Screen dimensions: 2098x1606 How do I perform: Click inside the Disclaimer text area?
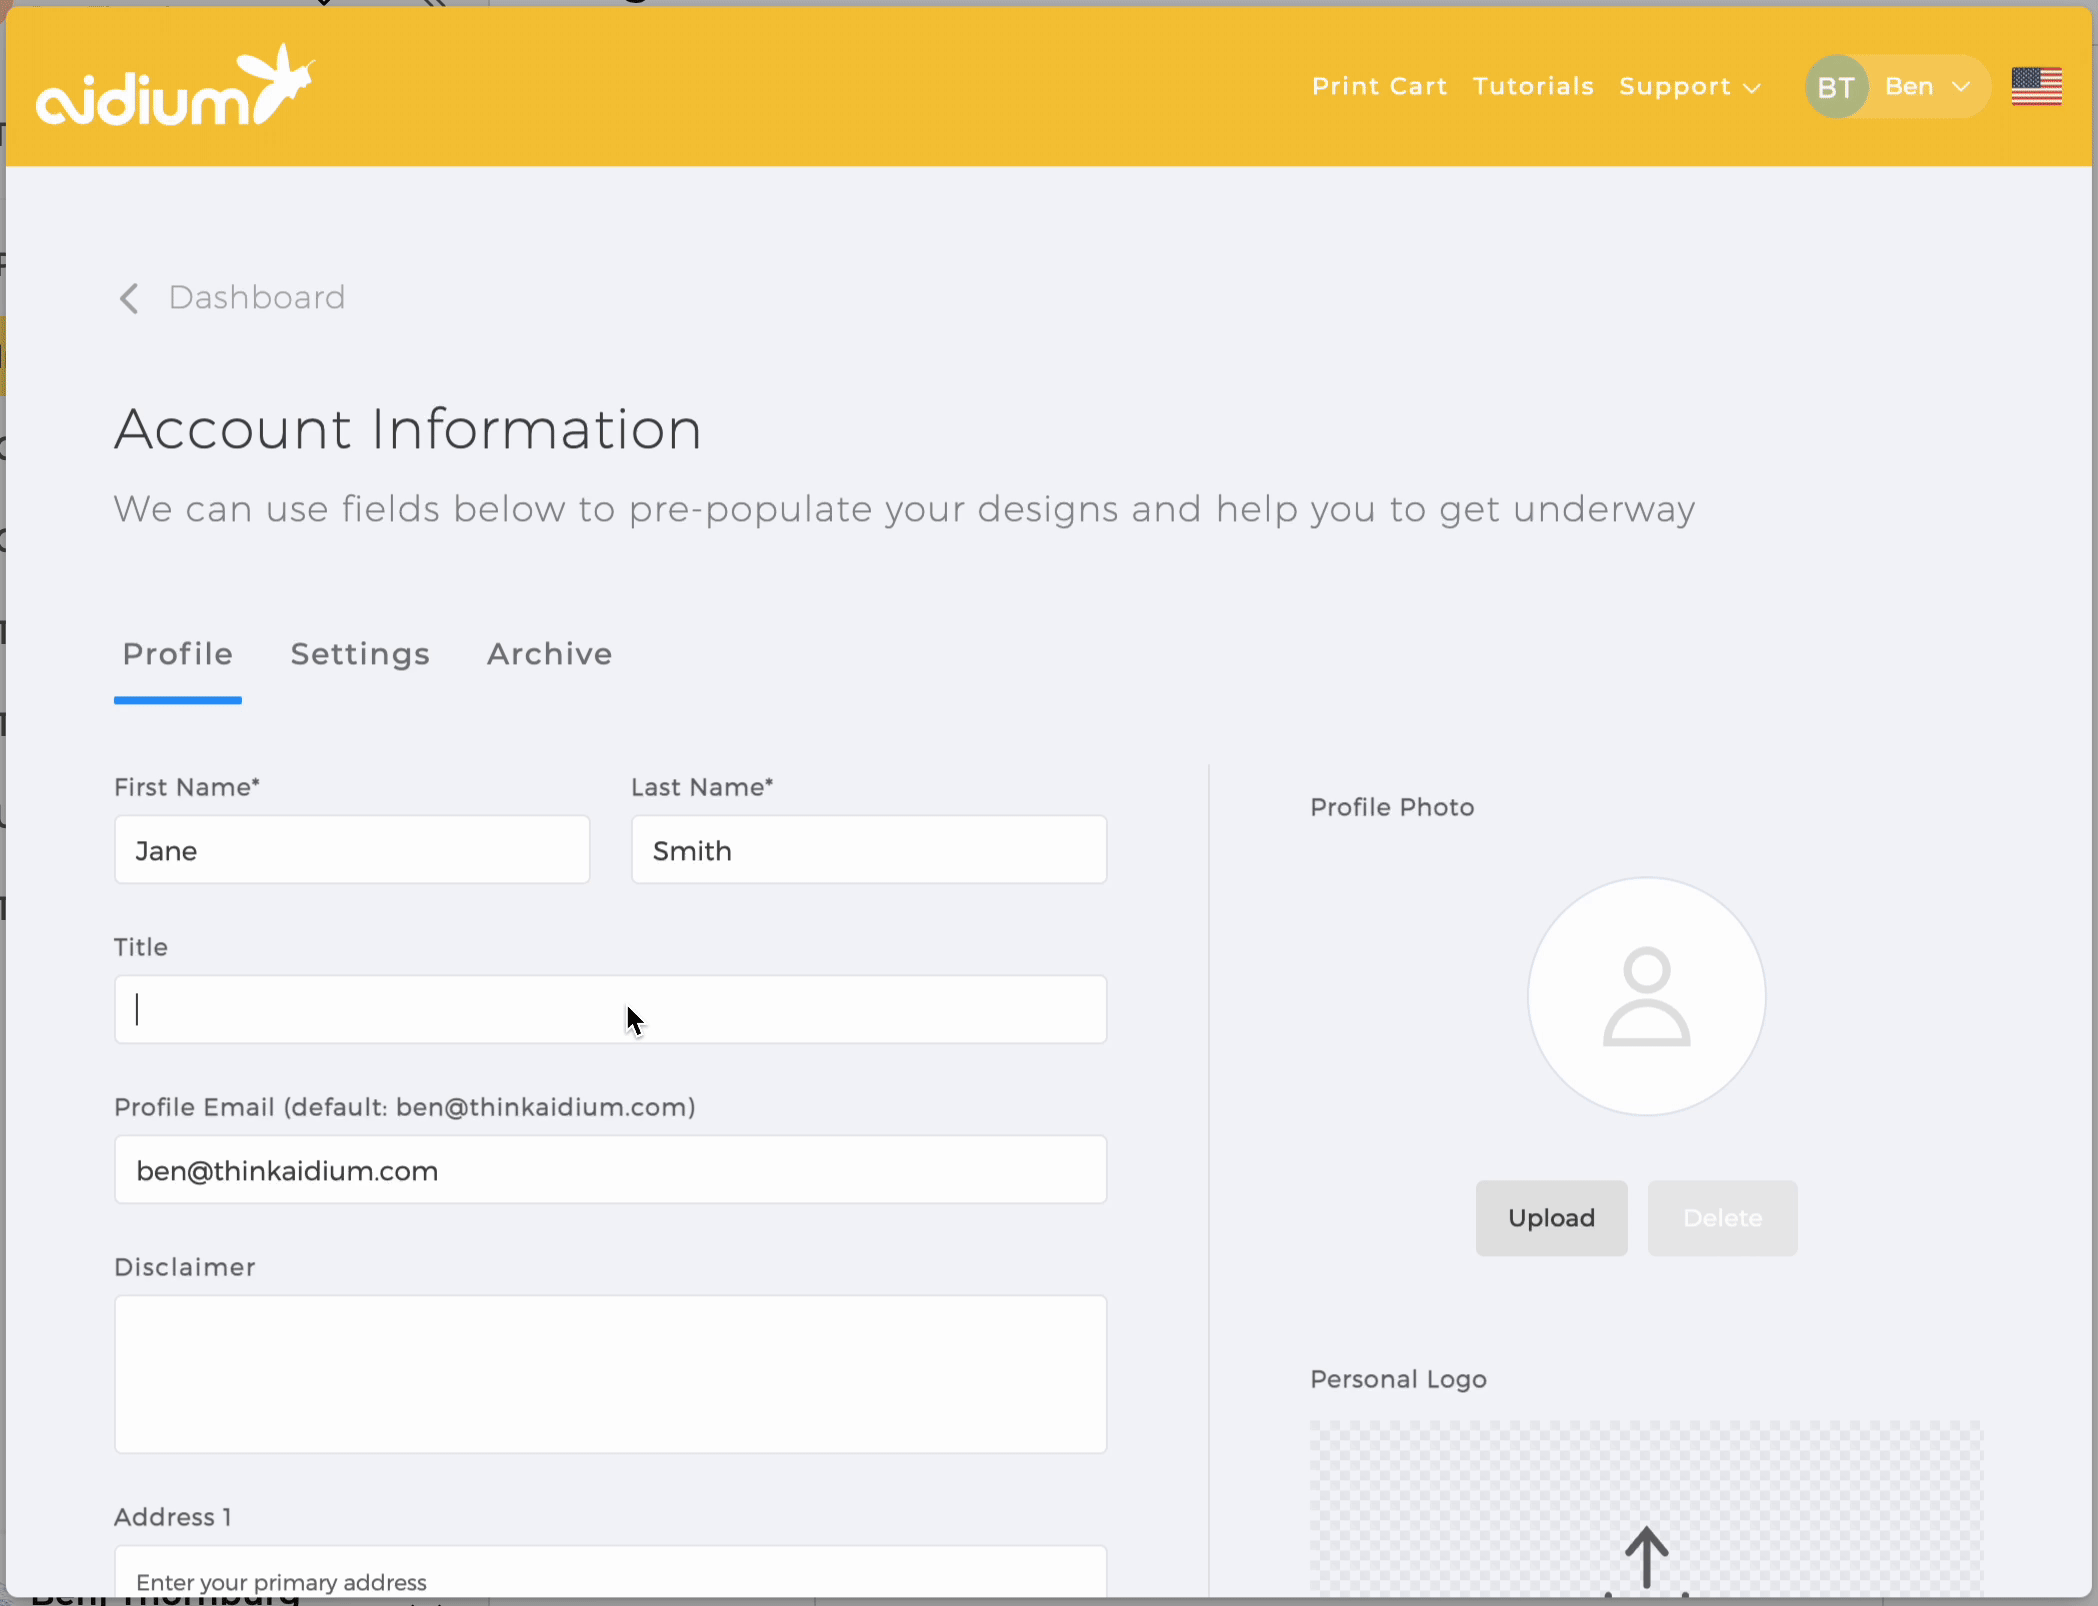[x=610, y=1374]
